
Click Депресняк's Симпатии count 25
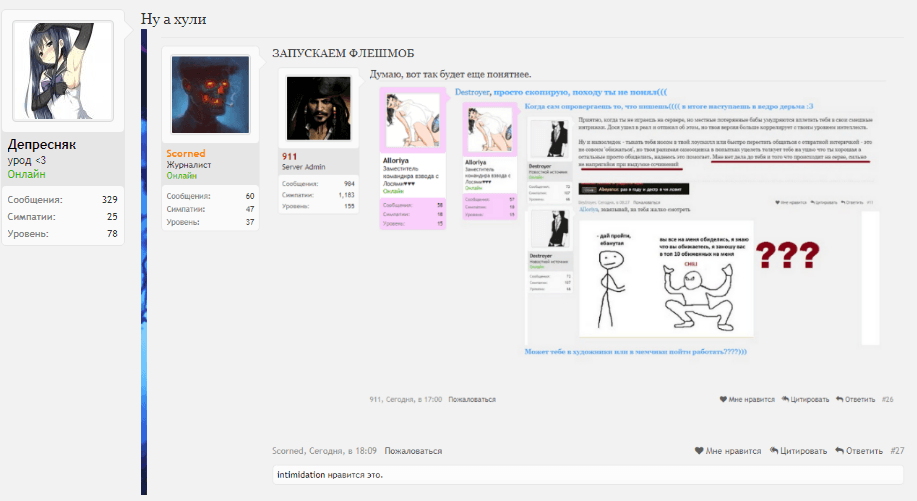click(112, 216)
